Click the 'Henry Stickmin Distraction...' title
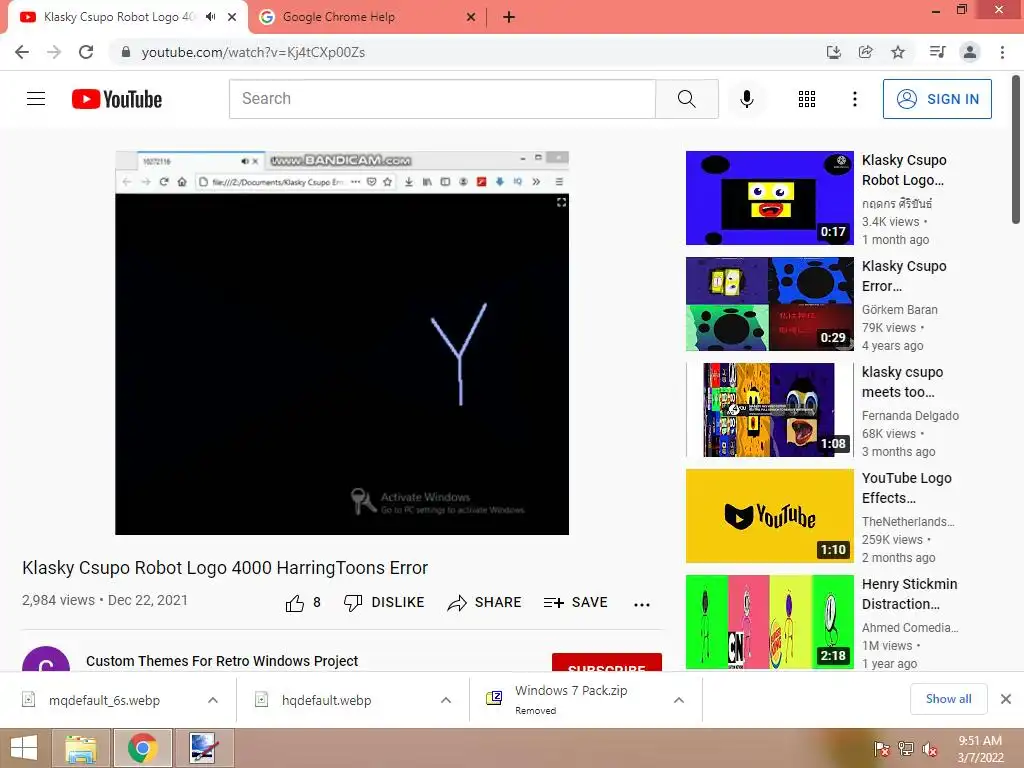 pyautogui.click(x=909, y=594)
